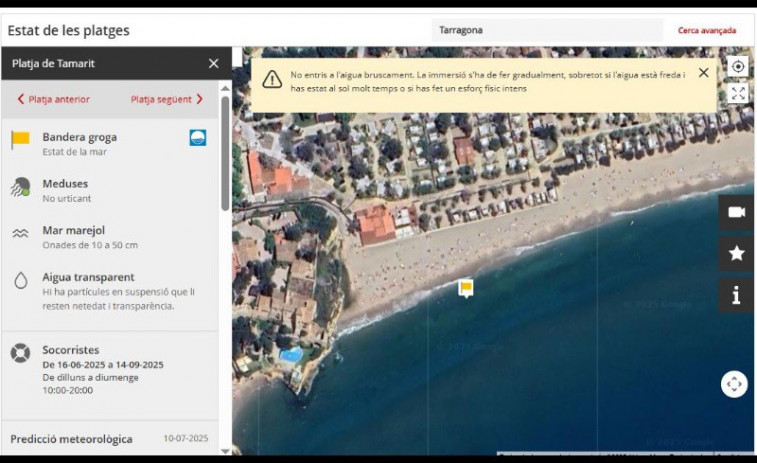
Task: Click the Aigua transparent droplet icon
Action: tap(20, 280)
